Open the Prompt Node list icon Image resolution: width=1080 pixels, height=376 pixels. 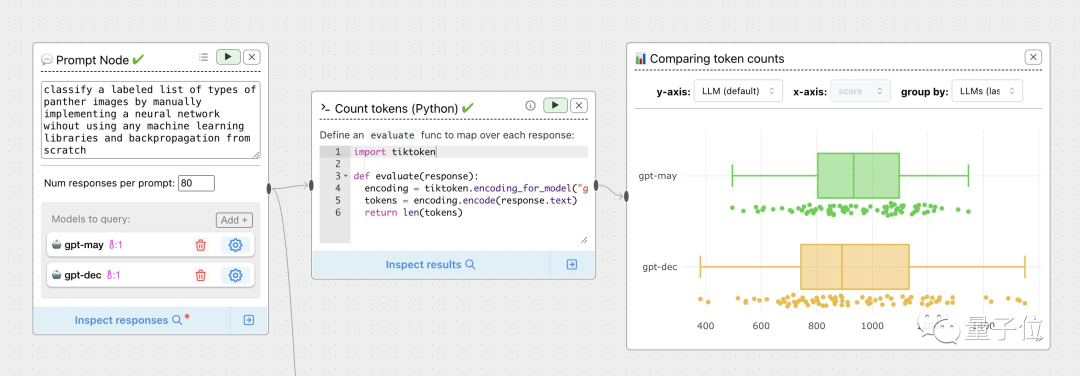coord(203,57)
